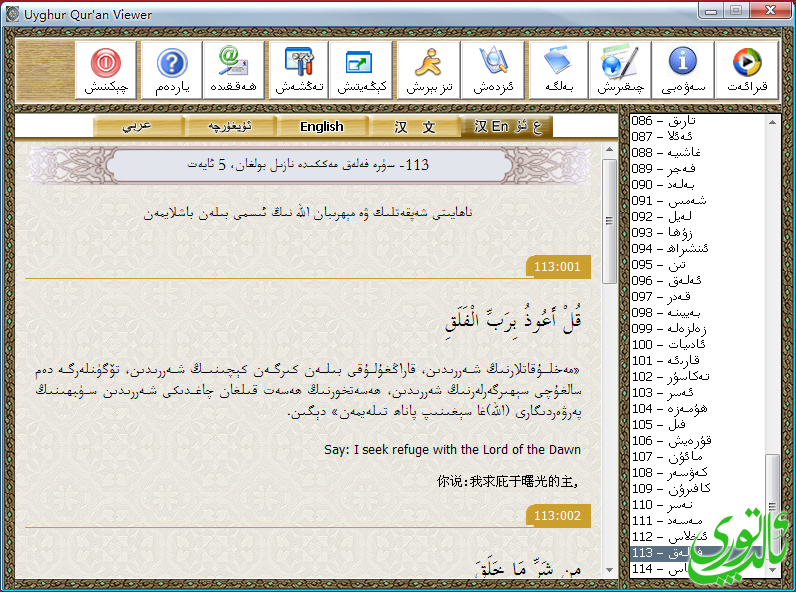Select surah 105 in list
This screenshot has height=592, width=796.
pos(697,424)
